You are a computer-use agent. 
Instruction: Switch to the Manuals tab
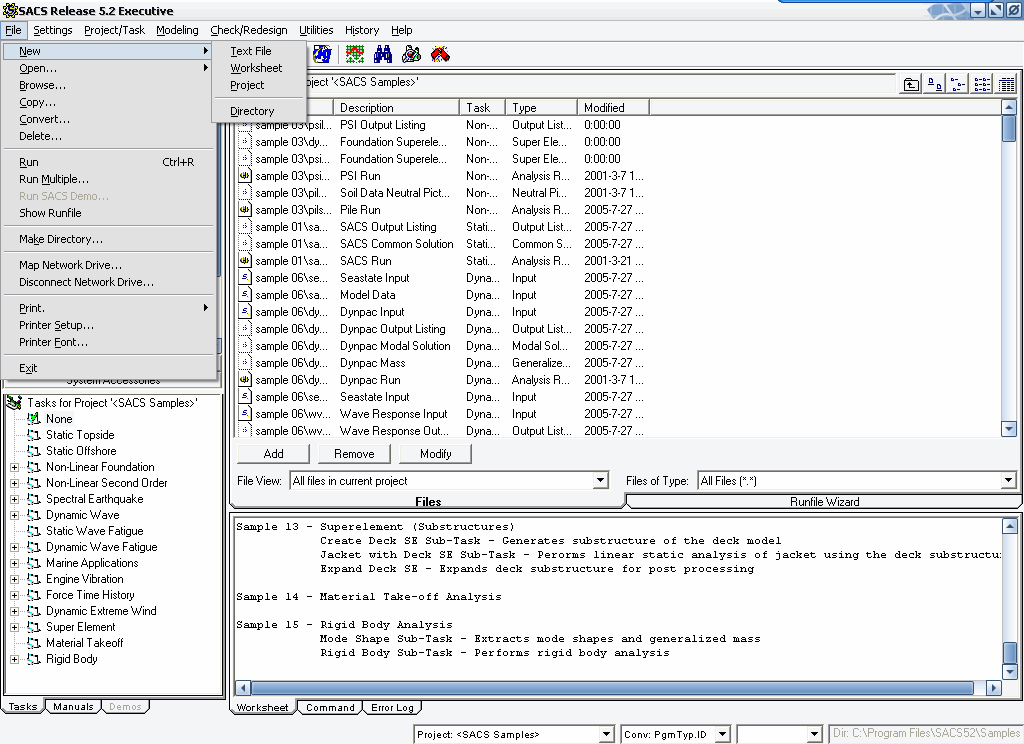pyautogui.click(x=73, y=706)
